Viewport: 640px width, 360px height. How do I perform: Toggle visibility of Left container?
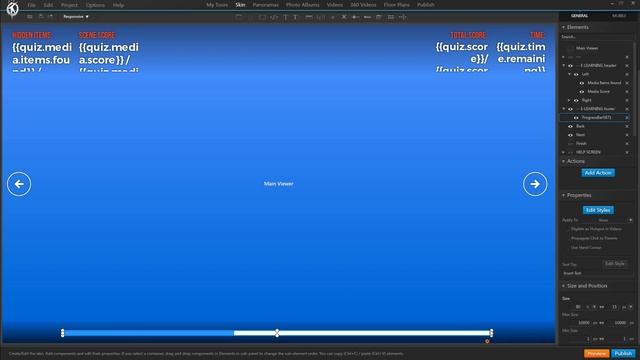coord(576,74)
